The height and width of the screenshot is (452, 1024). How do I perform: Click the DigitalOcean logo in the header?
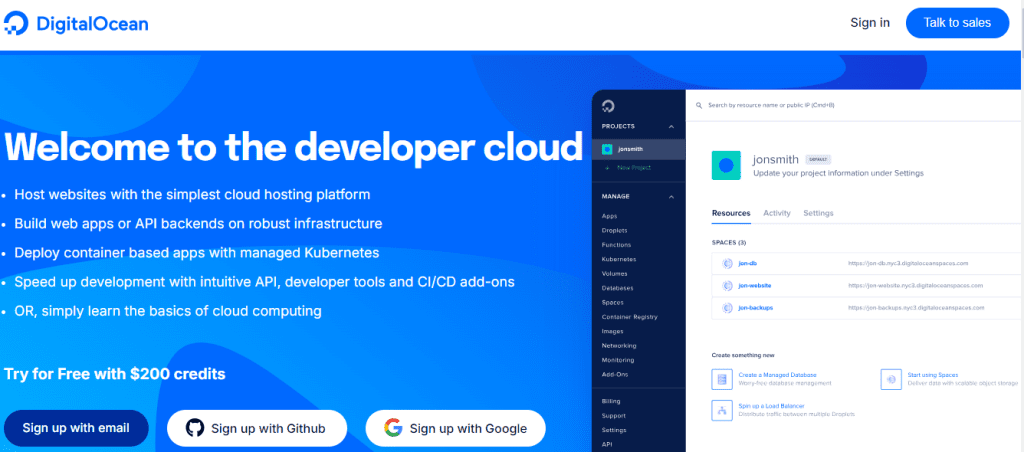(77, 24)
